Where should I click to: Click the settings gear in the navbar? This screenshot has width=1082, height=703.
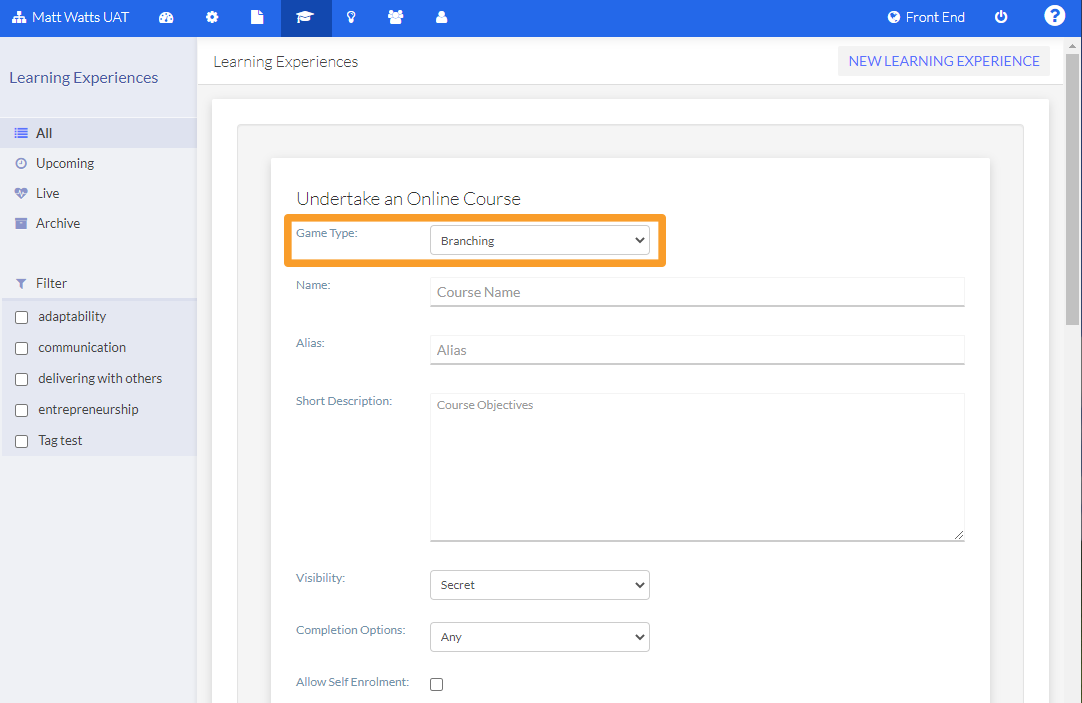(x=211, y=17)
